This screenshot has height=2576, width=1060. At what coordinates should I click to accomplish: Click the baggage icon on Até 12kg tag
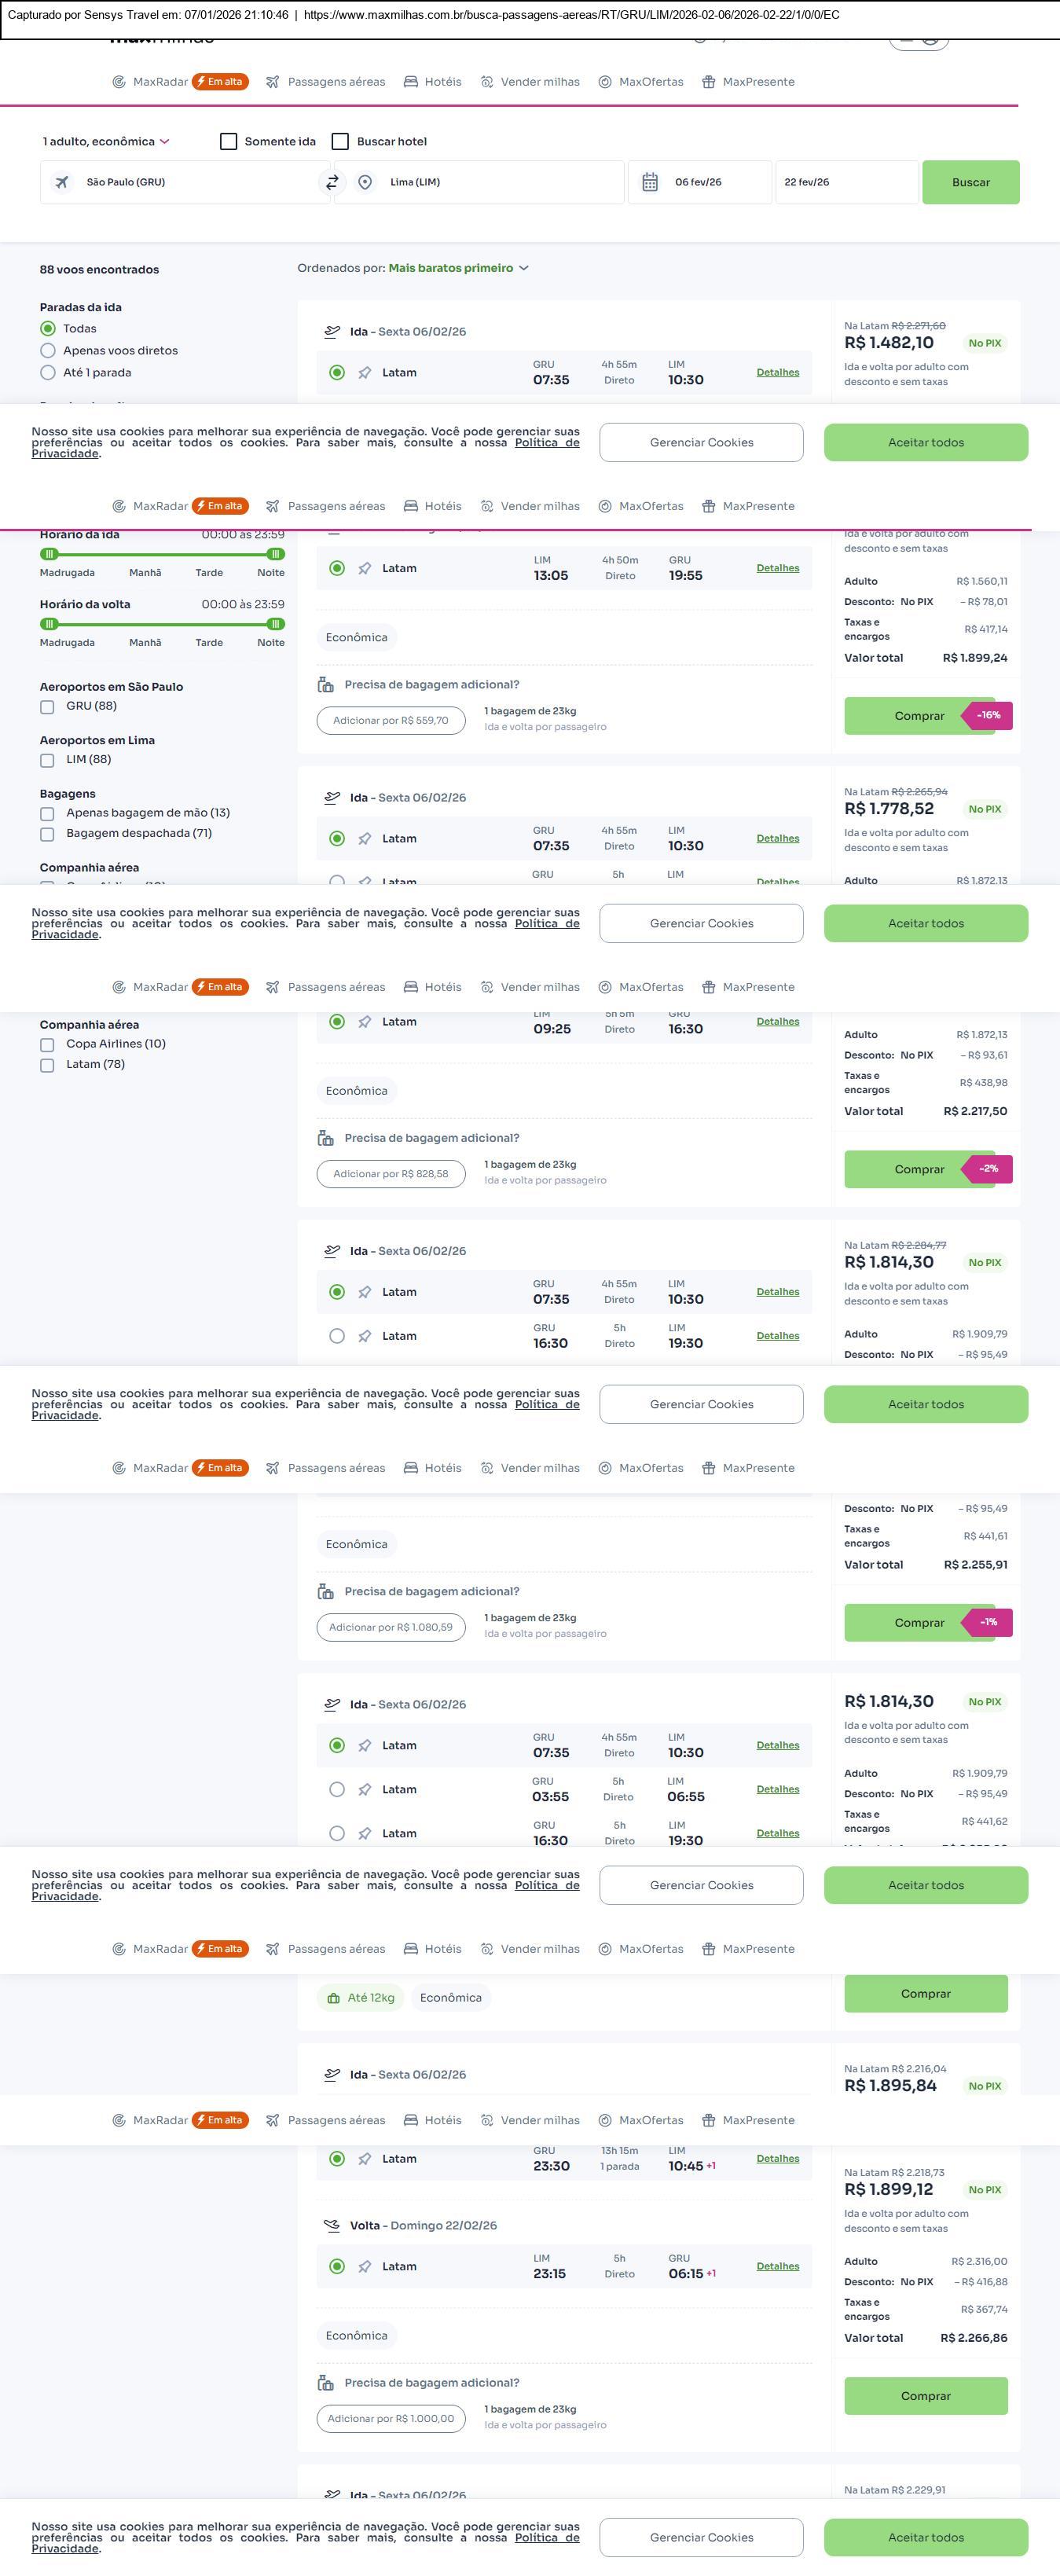pos(334,1997)
